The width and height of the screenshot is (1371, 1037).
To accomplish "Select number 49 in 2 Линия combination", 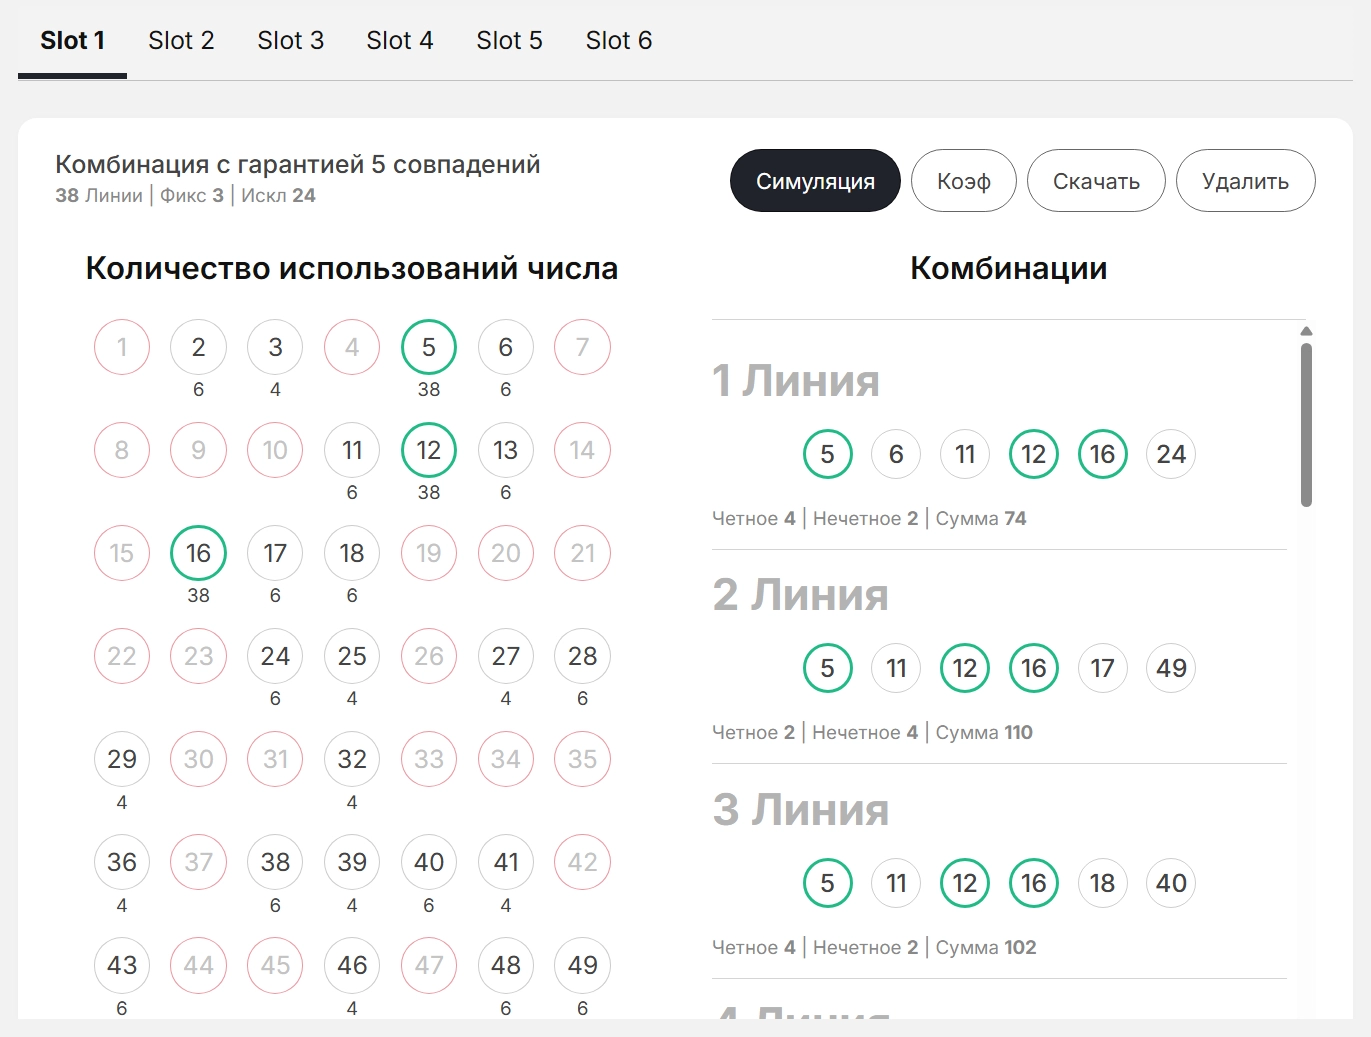I will coord(1170,668).
